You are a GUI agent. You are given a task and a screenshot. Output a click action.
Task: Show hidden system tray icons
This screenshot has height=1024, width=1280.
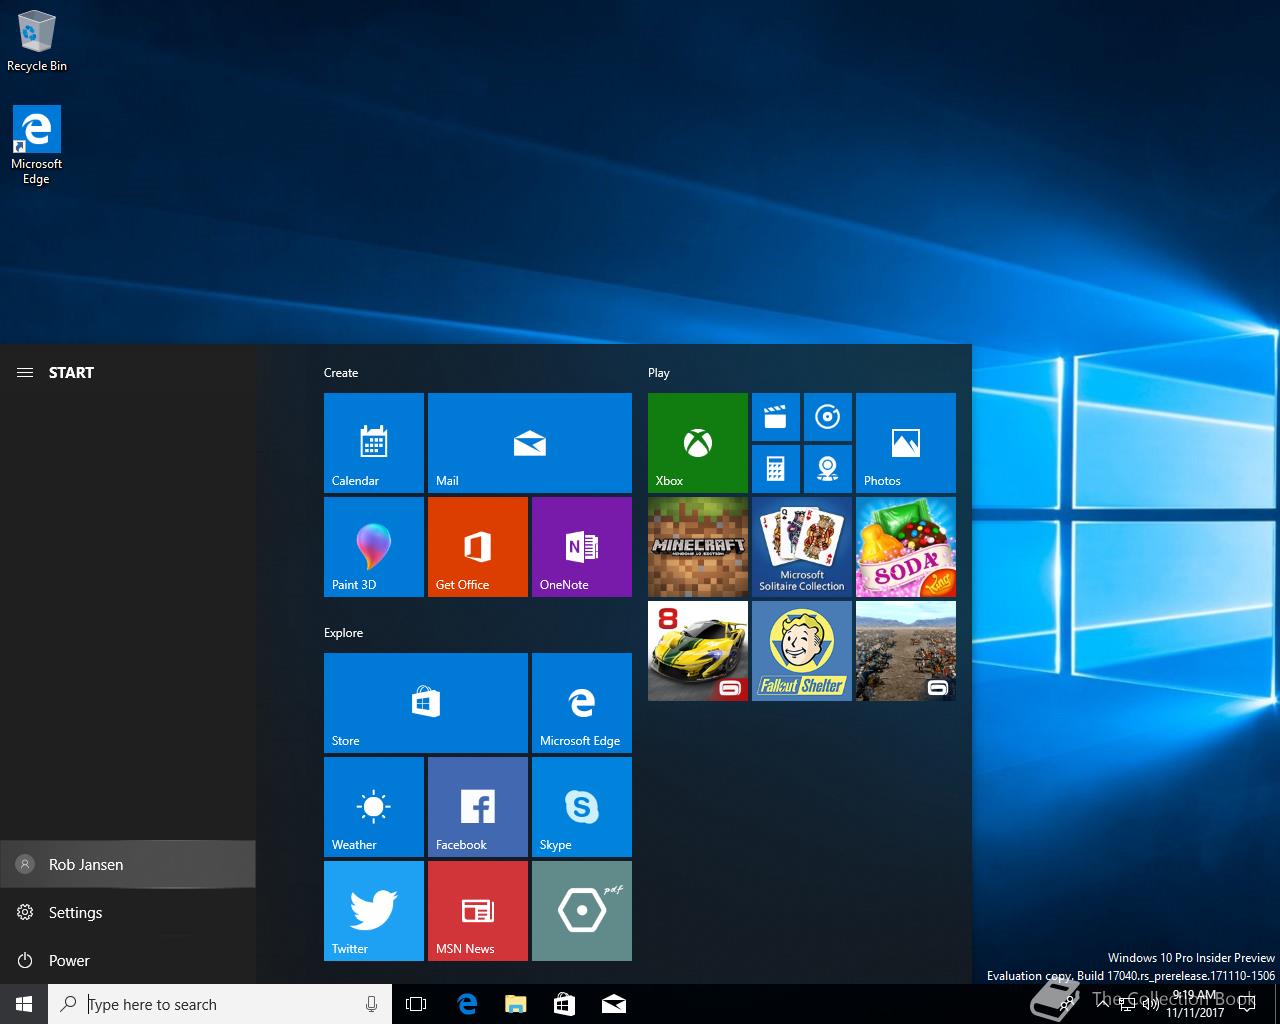tap(1103, 1004)
